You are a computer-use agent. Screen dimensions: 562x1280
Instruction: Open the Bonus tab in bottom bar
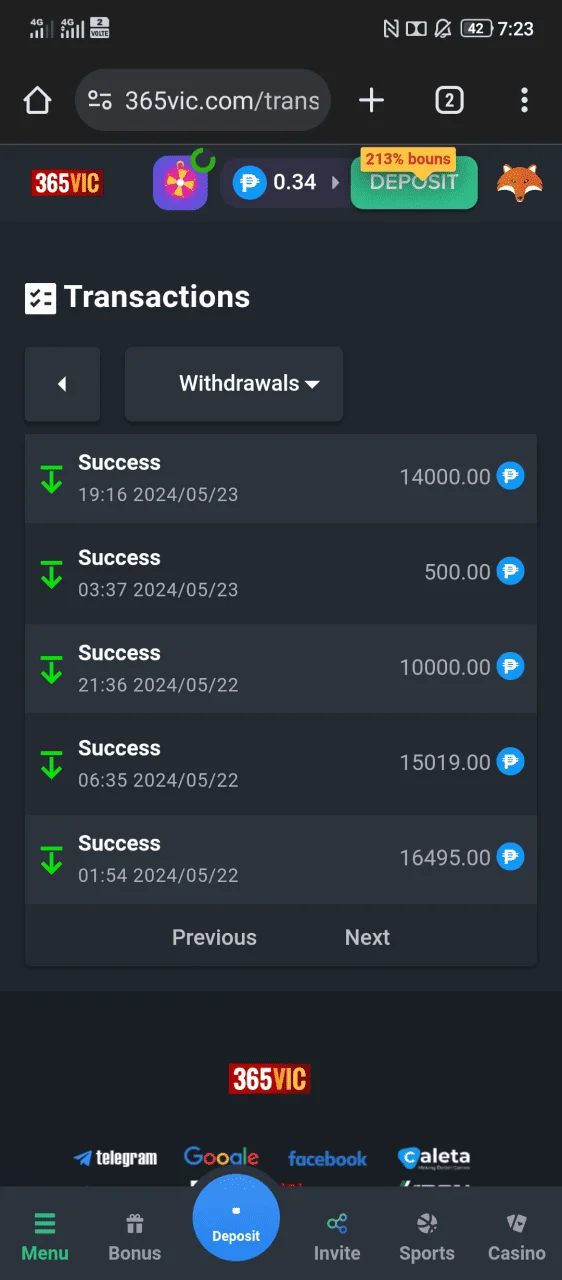click(135, 1236)
